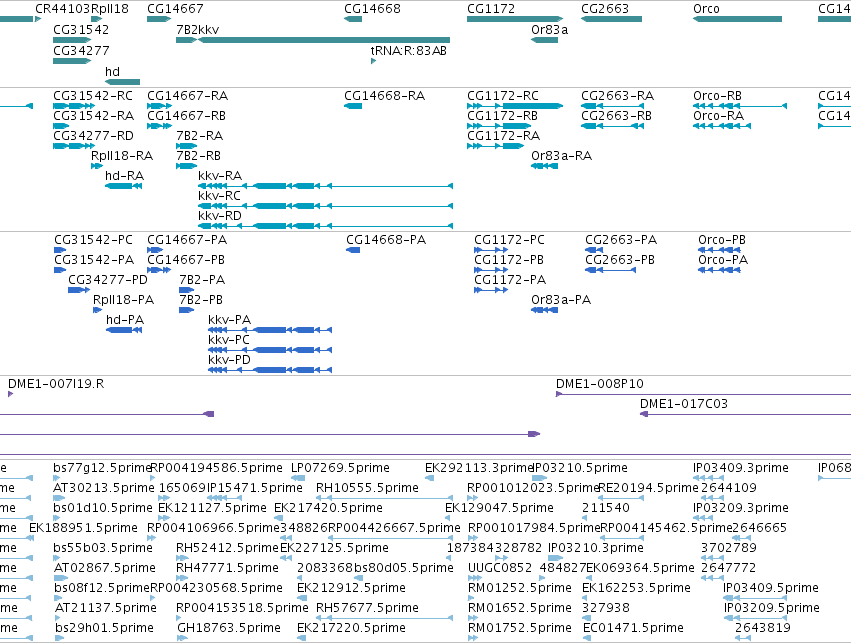Click the CG34277-PD protein label
This screenshot has width=851, height=643.
(x=107, y=279)
